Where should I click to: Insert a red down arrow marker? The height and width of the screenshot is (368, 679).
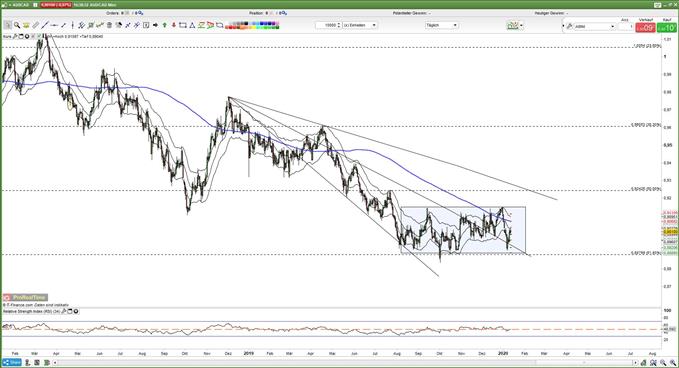(x=174, y=25)
